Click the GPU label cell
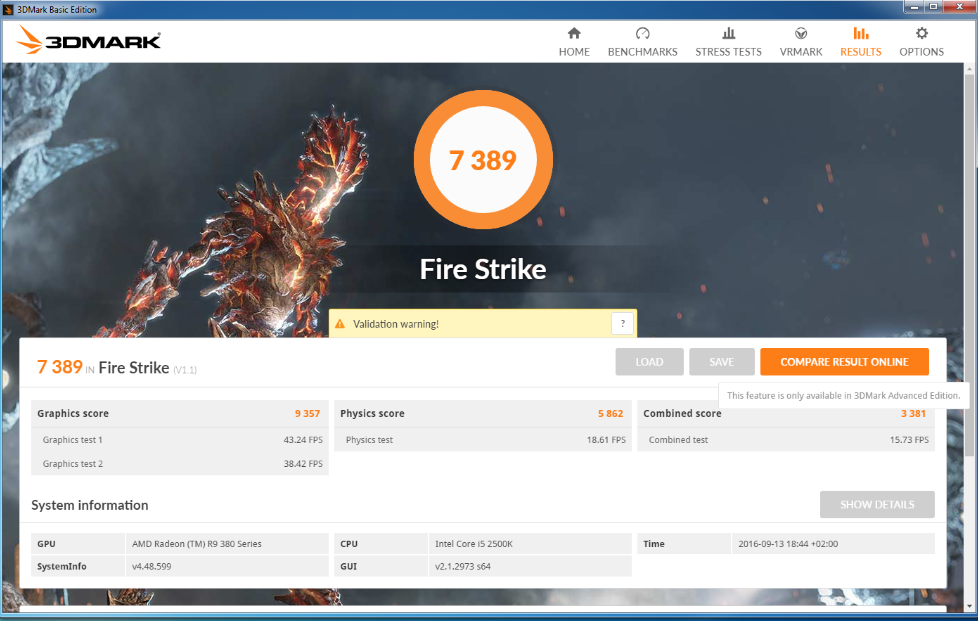The image size is (978, 621). point(78,544)
